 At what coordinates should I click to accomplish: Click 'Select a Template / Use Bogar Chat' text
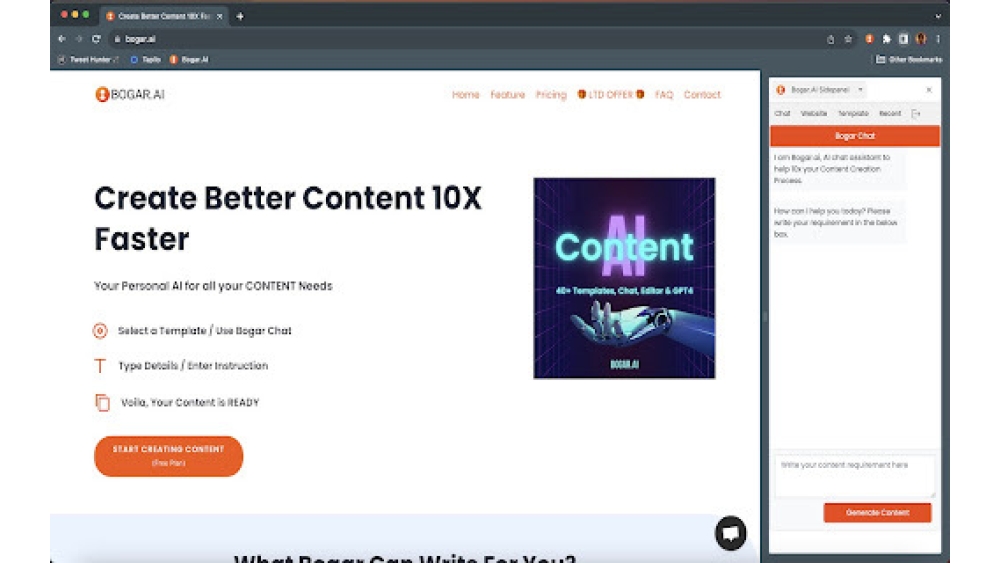coord(205,330)
